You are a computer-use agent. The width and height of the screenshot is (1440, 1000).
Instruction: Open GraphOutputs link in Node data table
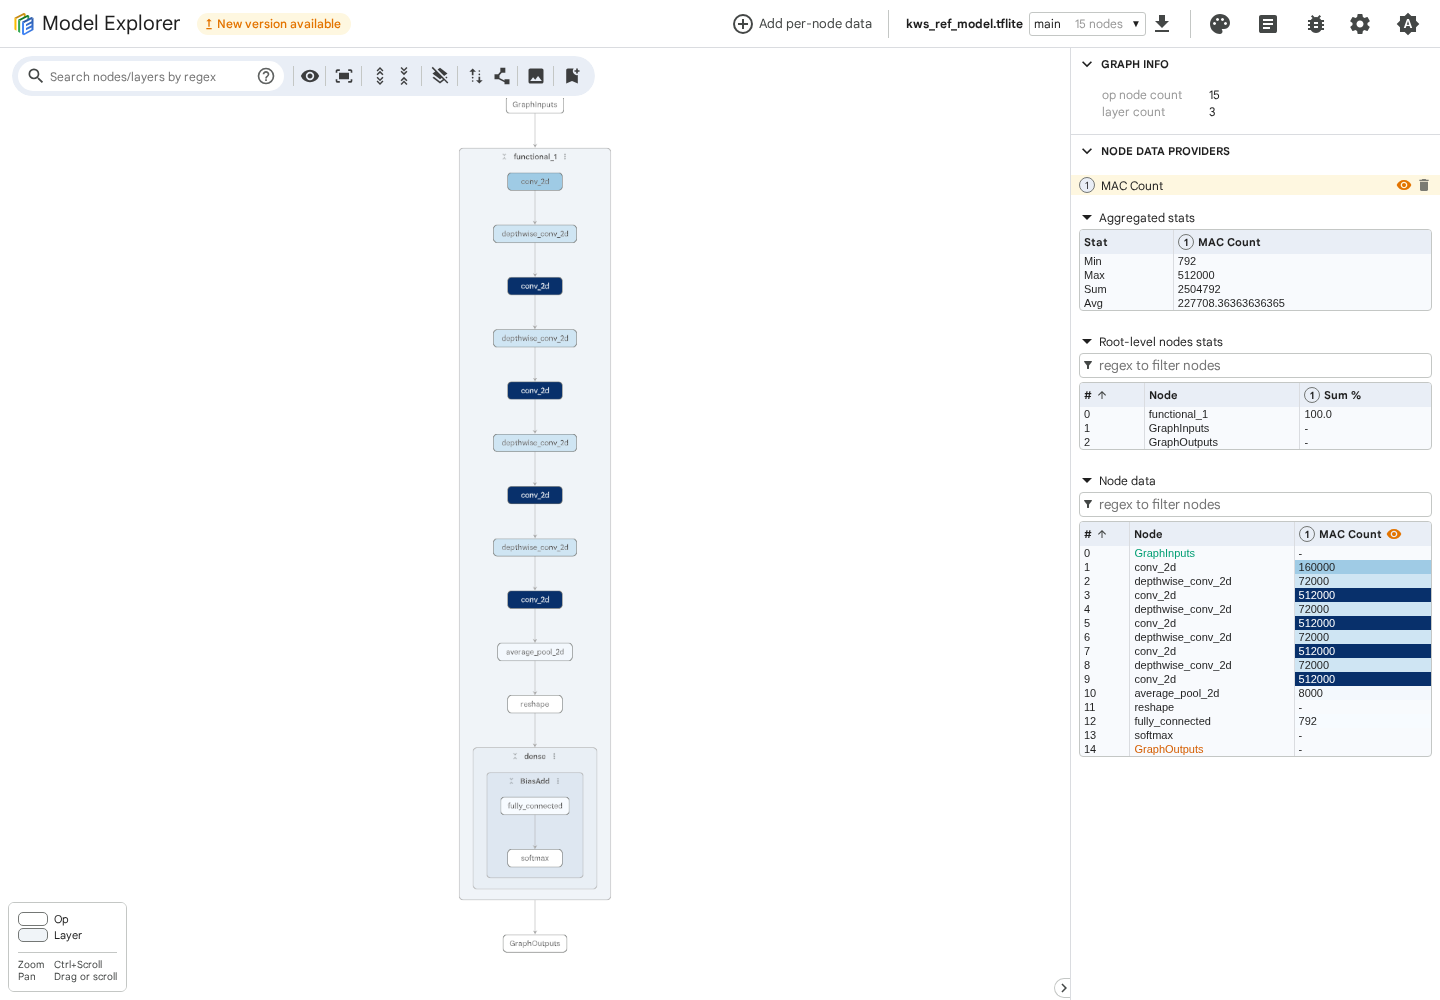(x=1169, y=749)
